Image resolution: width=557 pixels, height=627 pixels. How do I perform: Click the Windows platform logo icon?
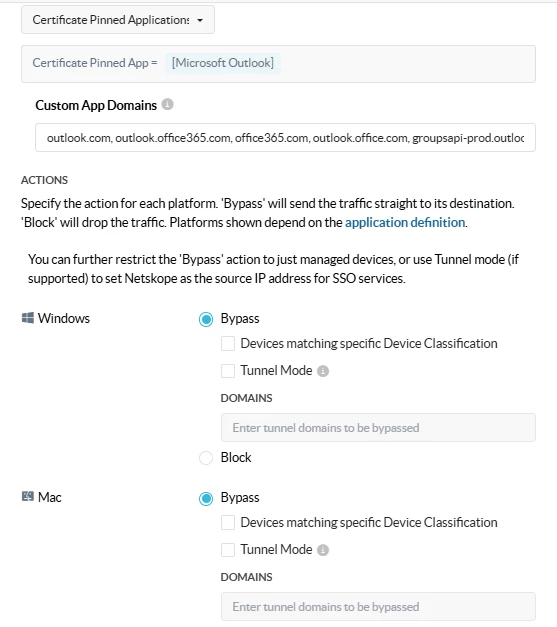point(28,318)
